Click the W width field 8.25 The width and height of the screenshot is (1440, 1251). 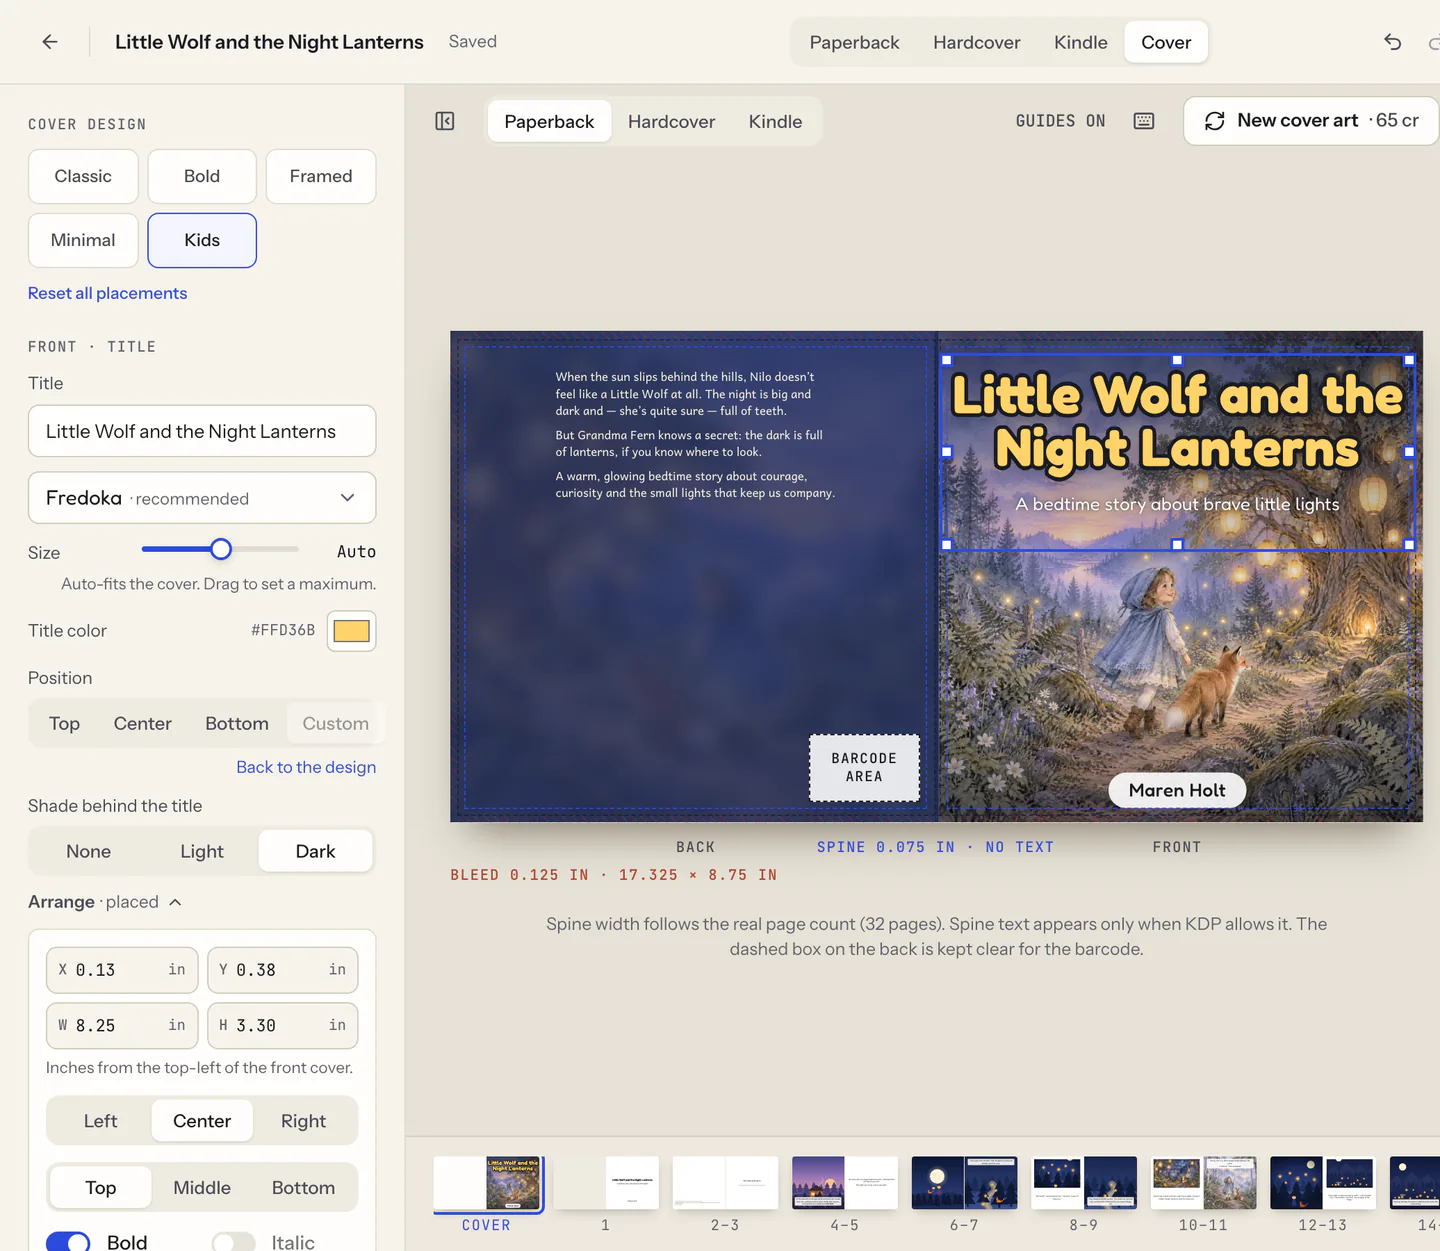coord(122,1025)
